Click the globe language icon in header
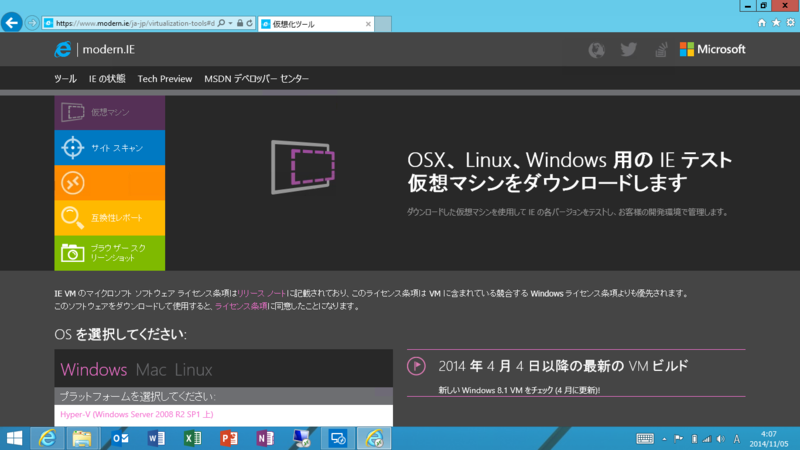800x450 pixels. tap(596, 49)
